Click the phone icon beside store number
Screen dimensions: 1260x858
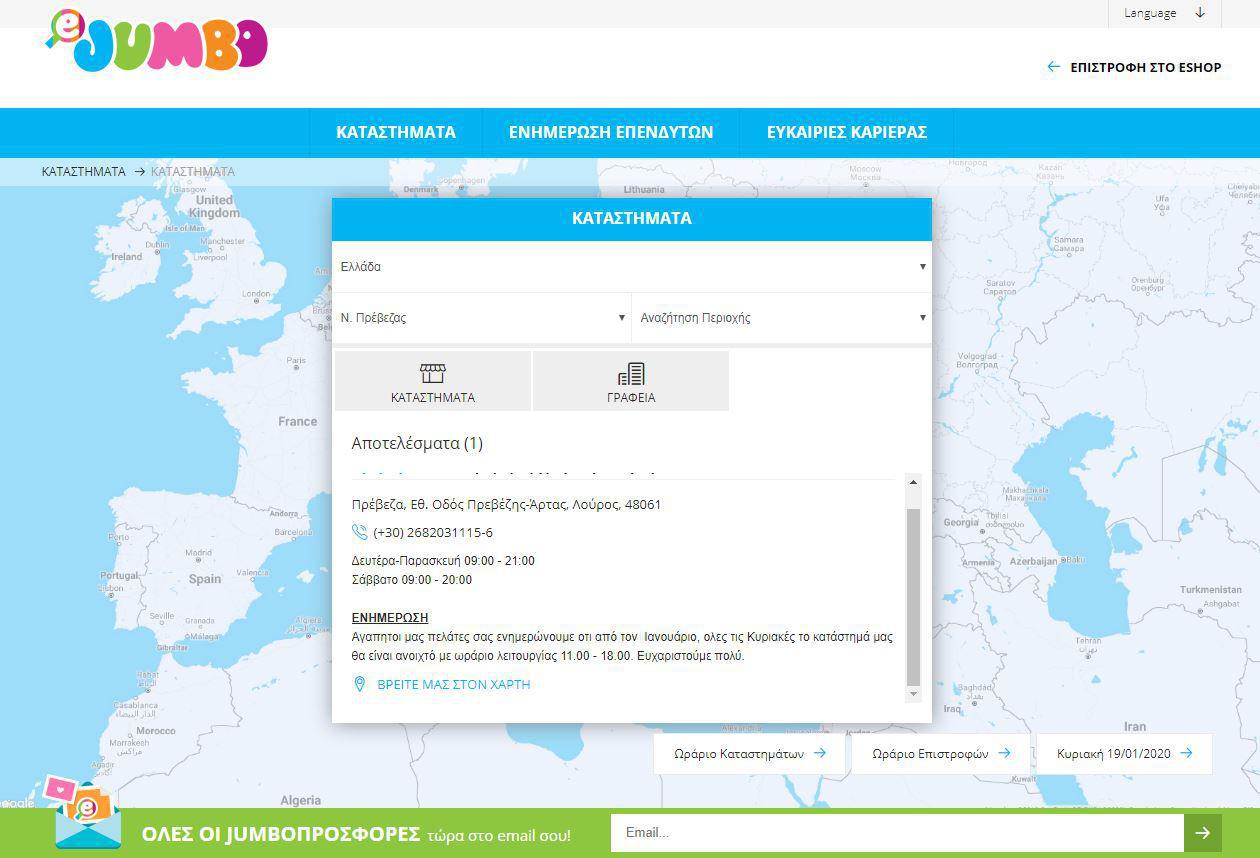point(360,532)
